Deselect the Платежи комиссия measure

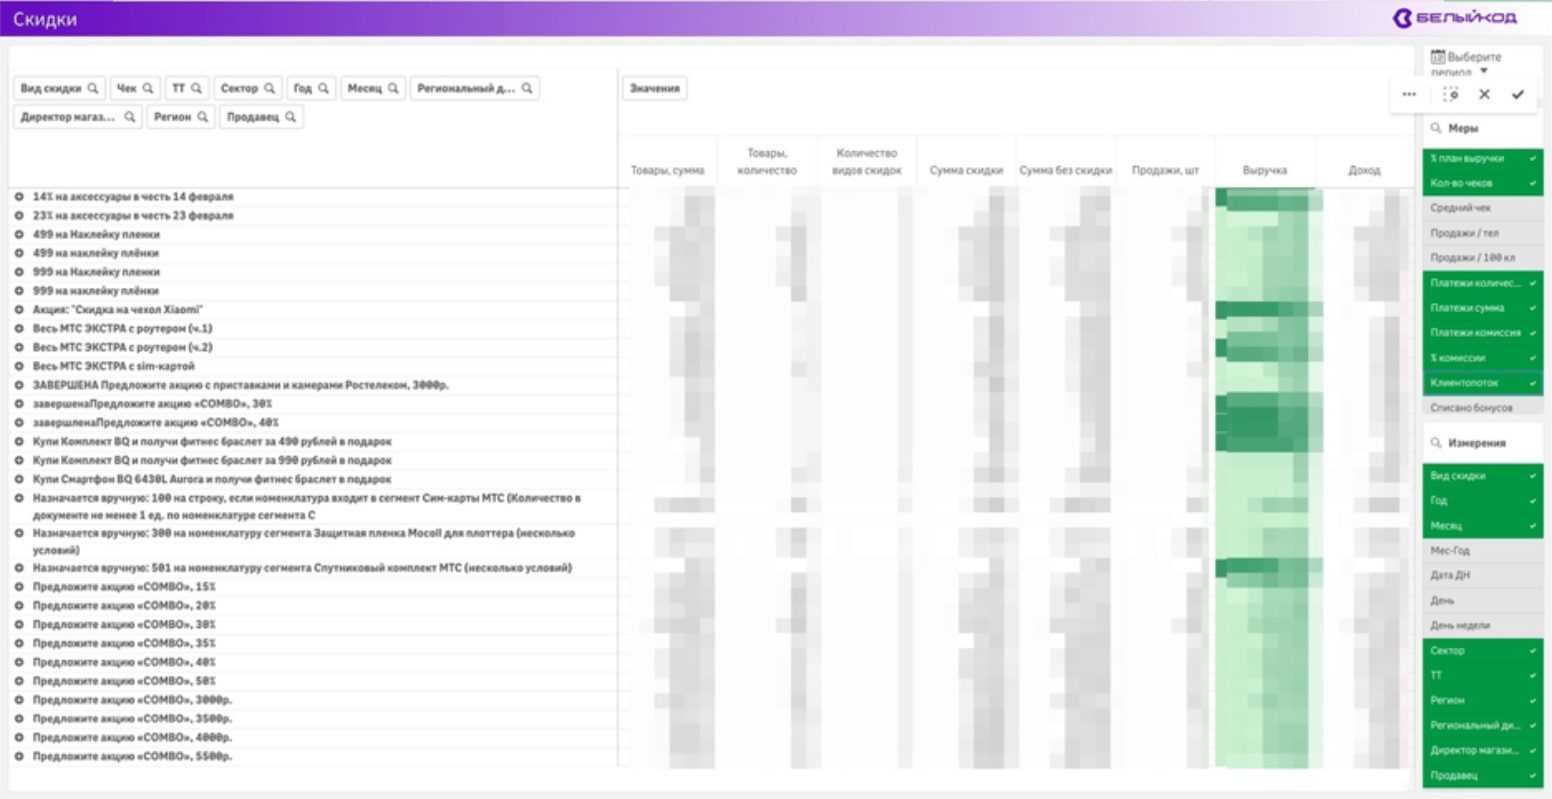[1483, 333]
